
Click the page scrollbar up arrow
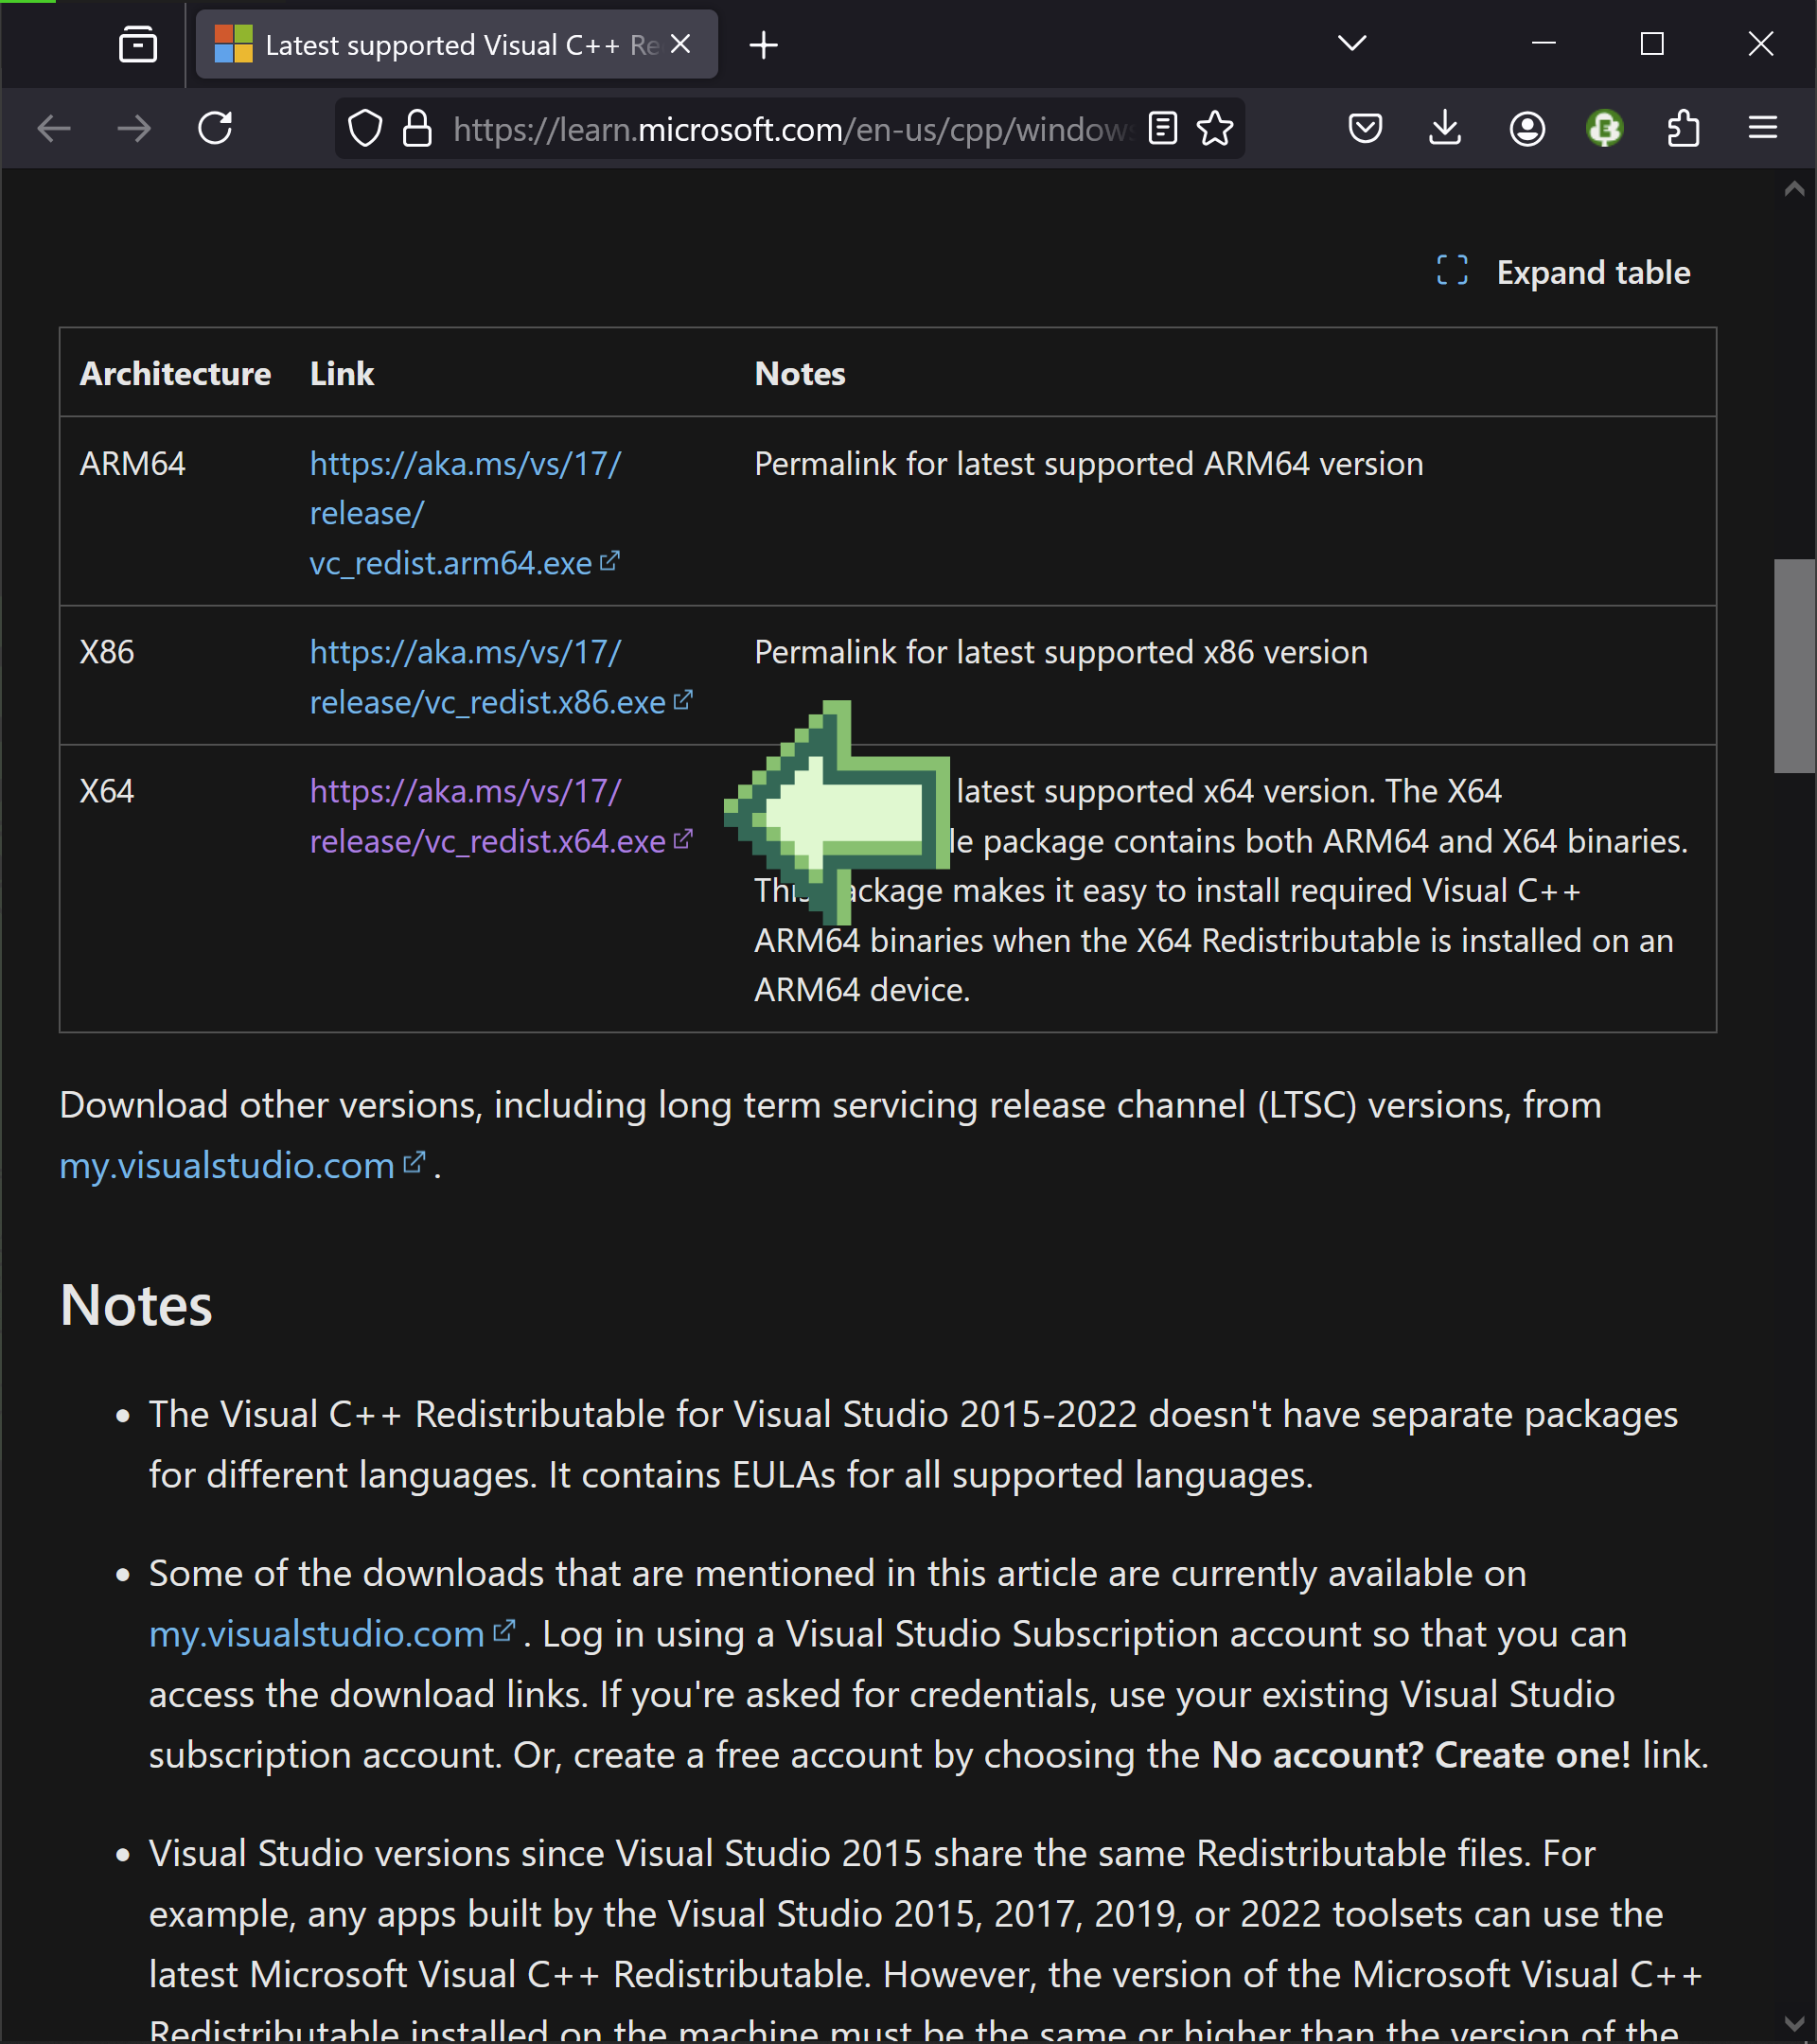click(x=1795, y=188)
